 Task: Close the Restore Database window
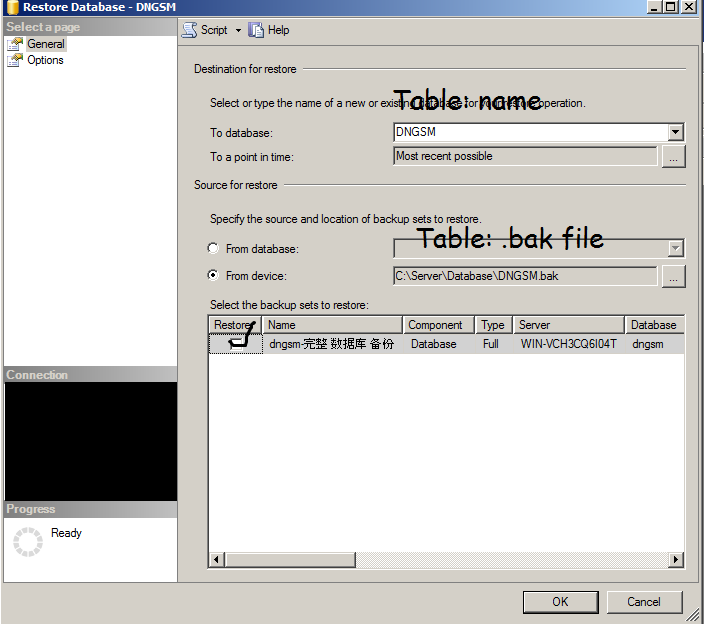pos(689,7)
